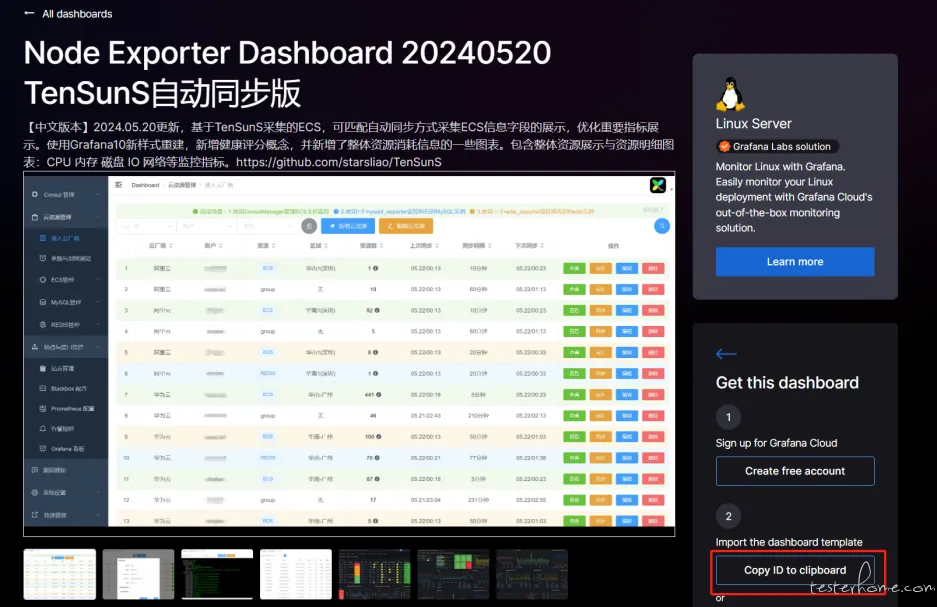Viewport: 937px width, 607px height.
Task: Click the main Node Exporter Dashboard title
Action: coord(287,73)
